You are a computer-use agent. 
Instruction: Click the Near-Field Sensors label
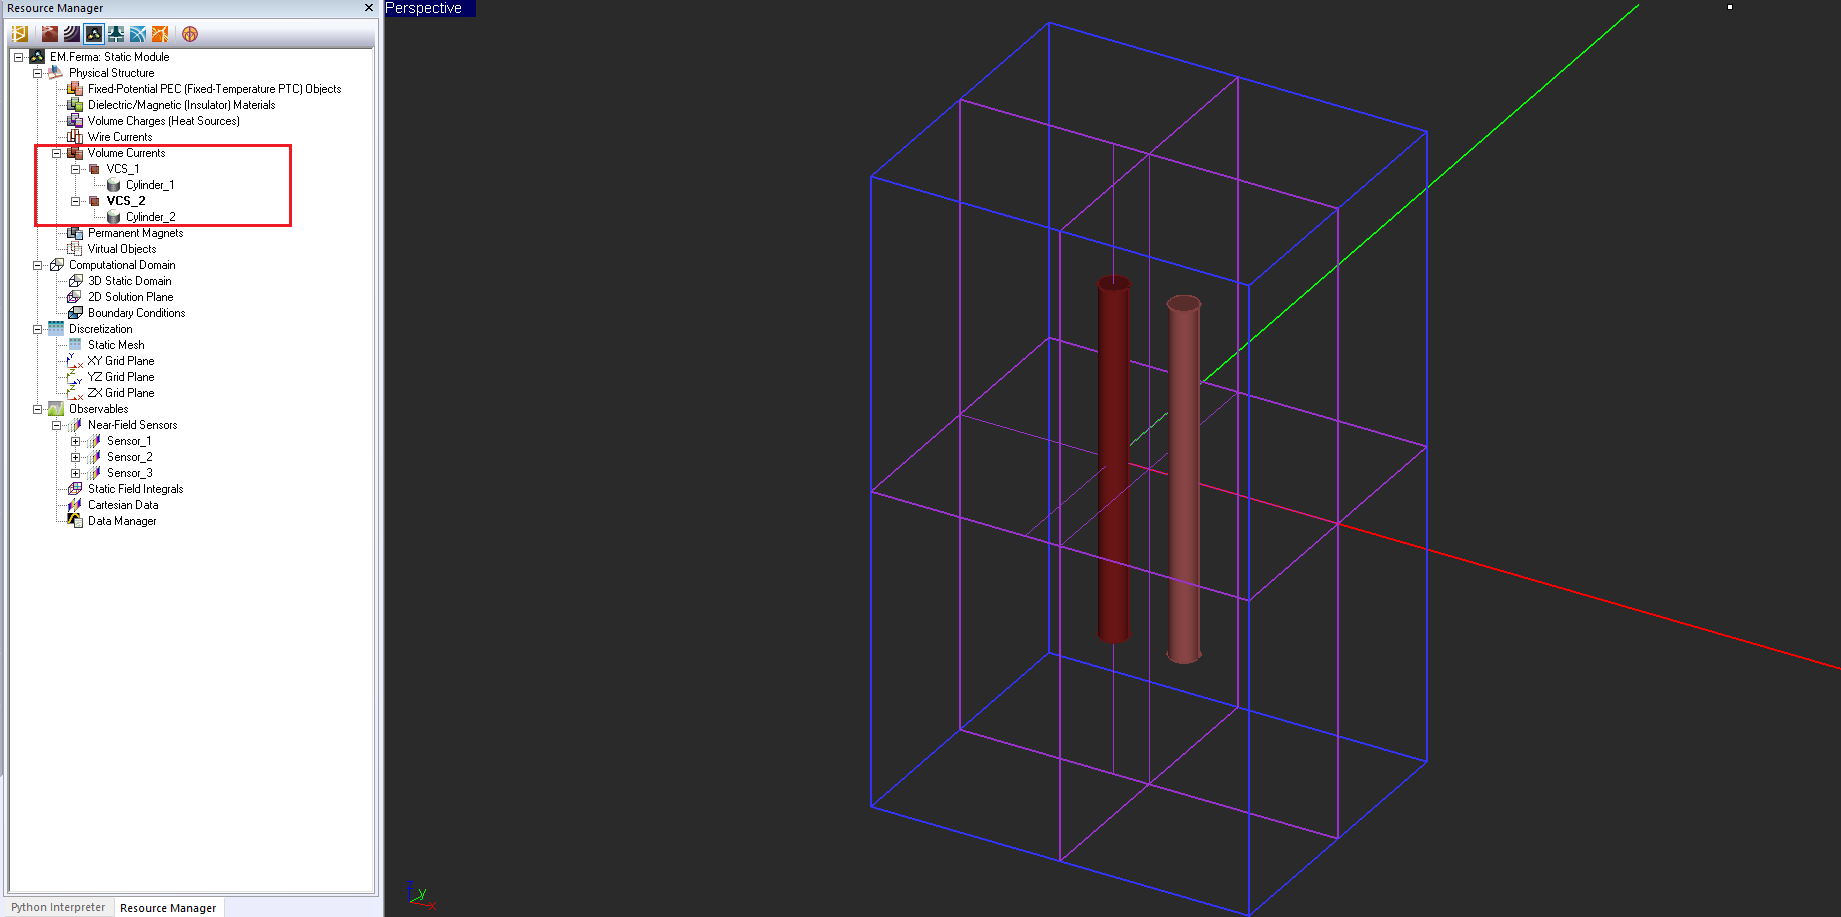132,425
